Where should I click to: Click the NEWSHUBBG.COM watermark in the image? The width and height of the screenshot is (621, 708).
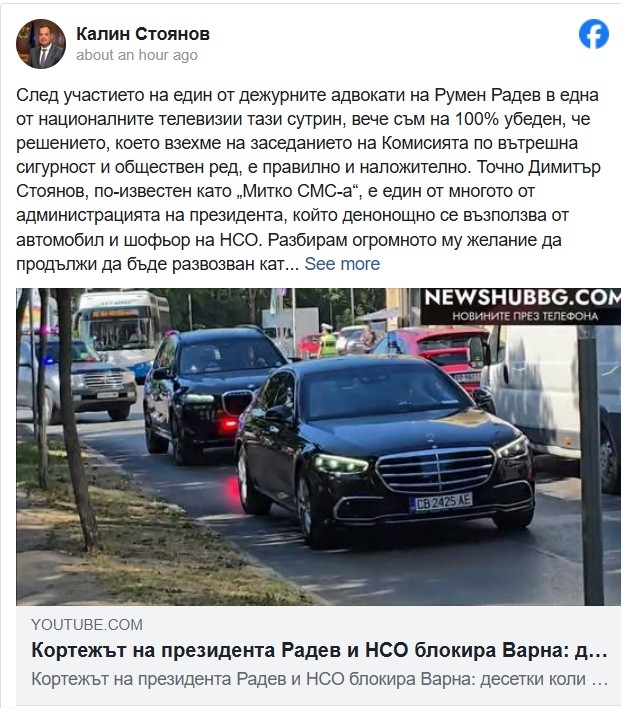(x=523, y=298)
